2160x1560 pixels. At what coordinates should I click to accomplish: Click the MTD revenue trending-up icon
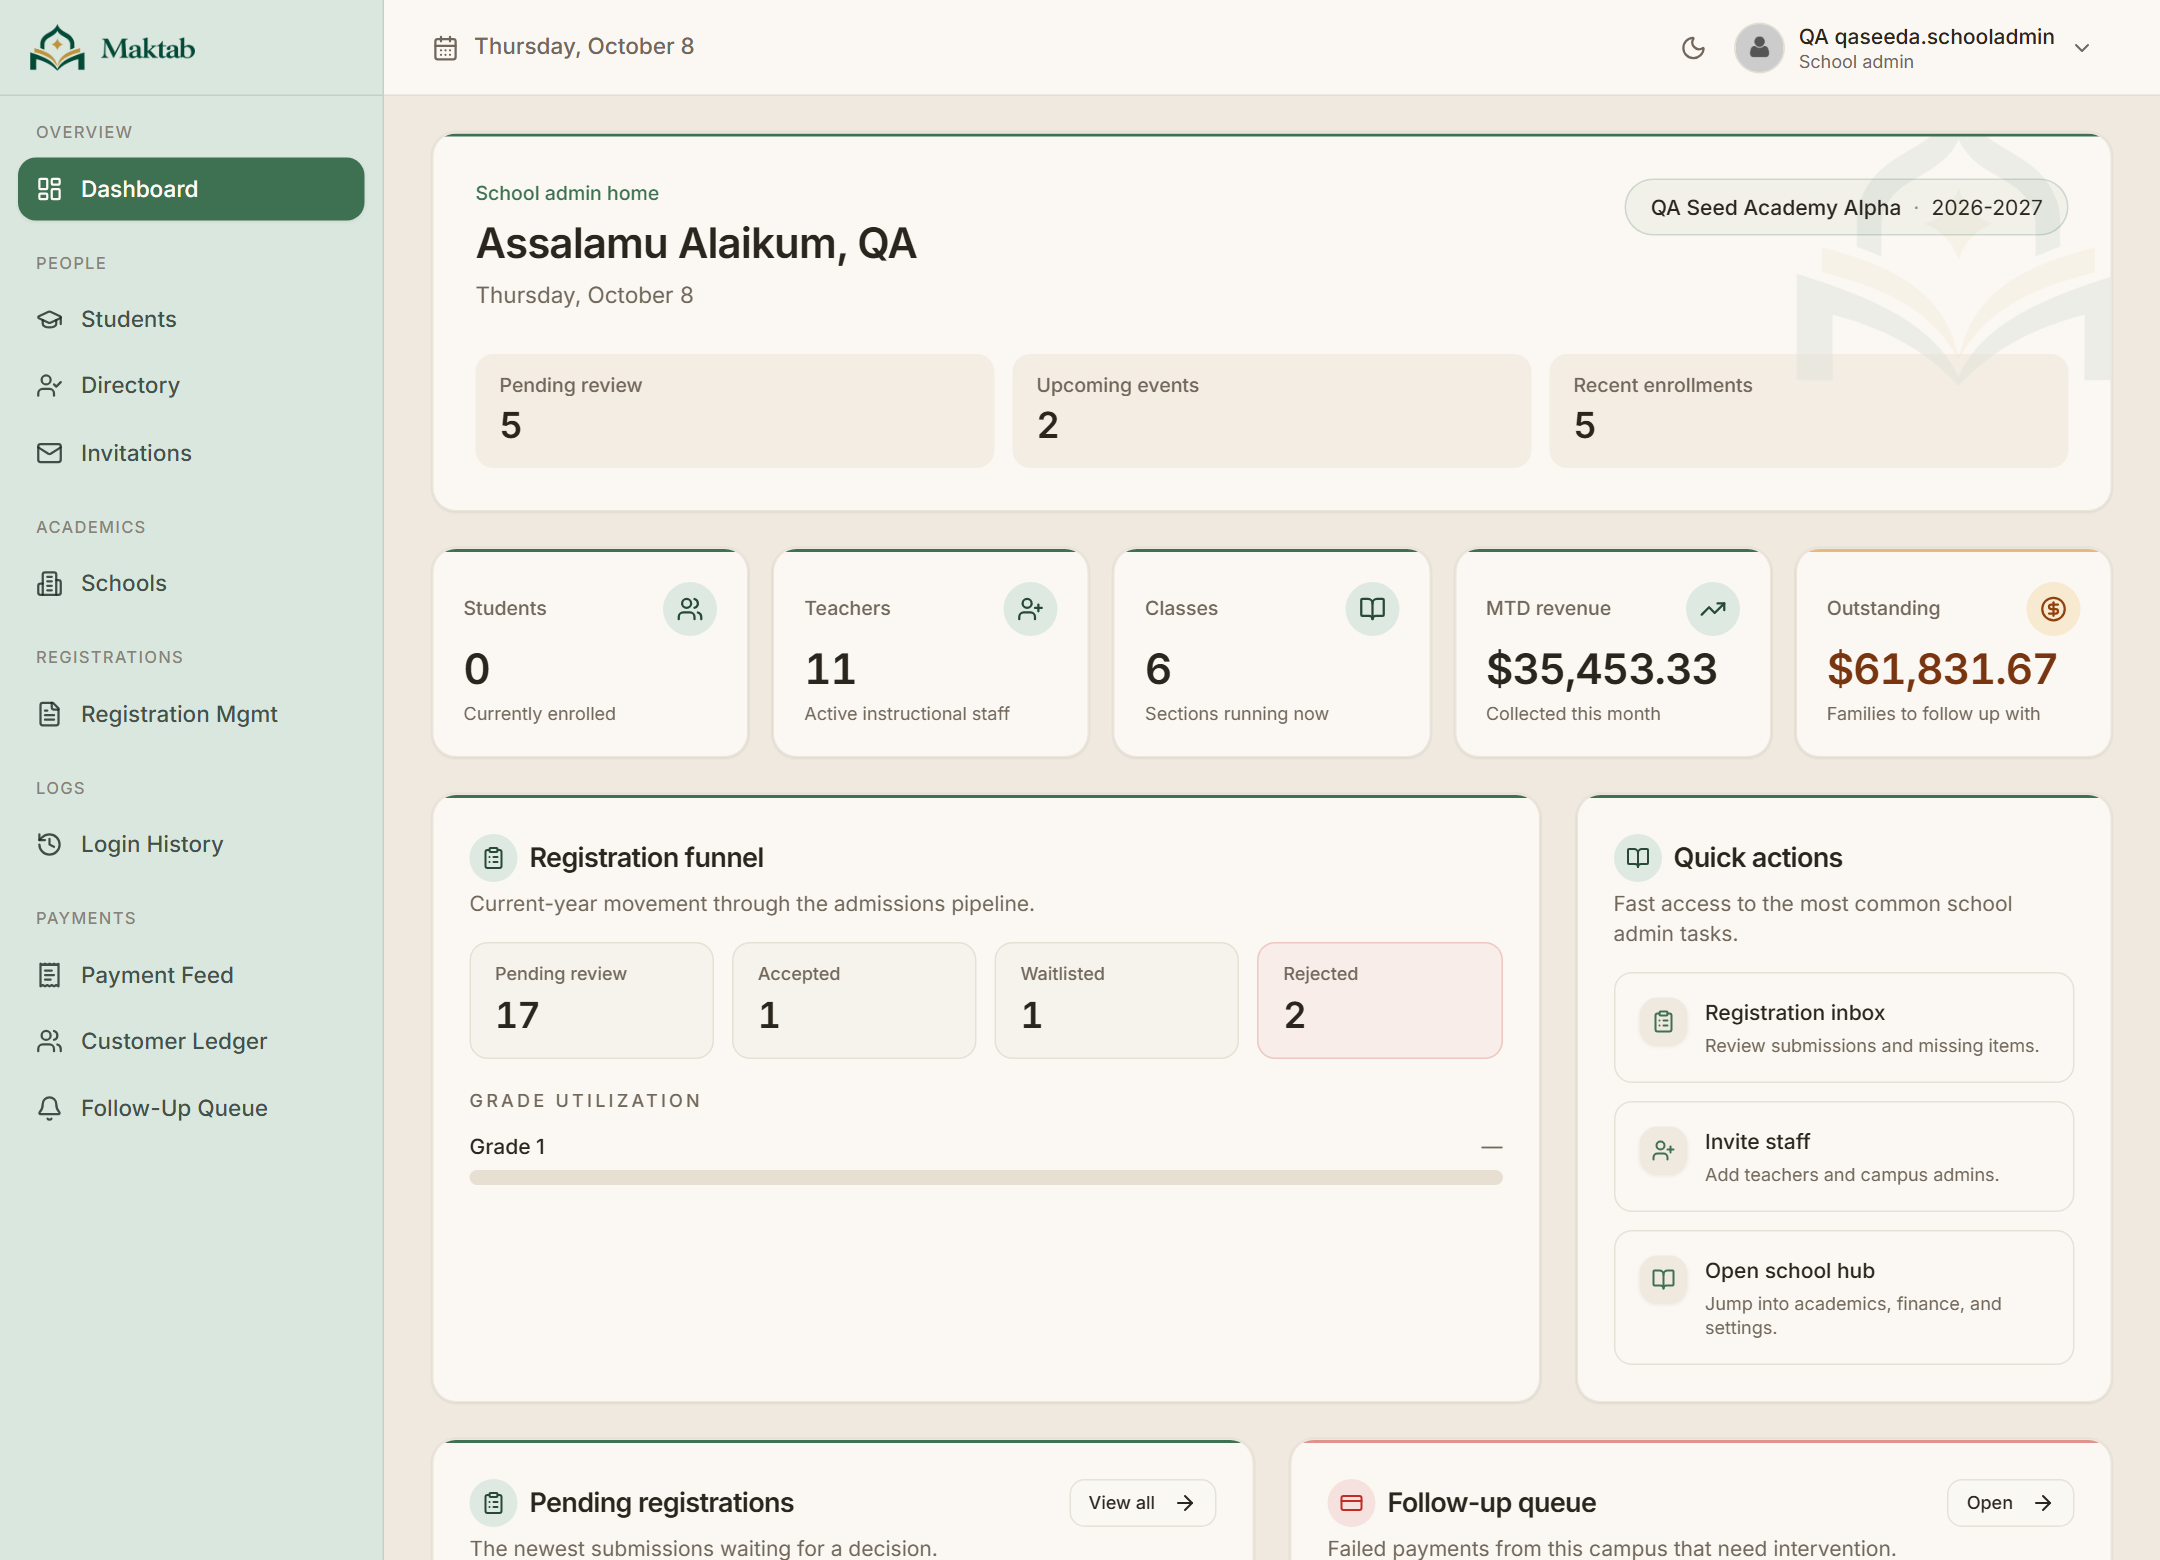coord(1713,609)
